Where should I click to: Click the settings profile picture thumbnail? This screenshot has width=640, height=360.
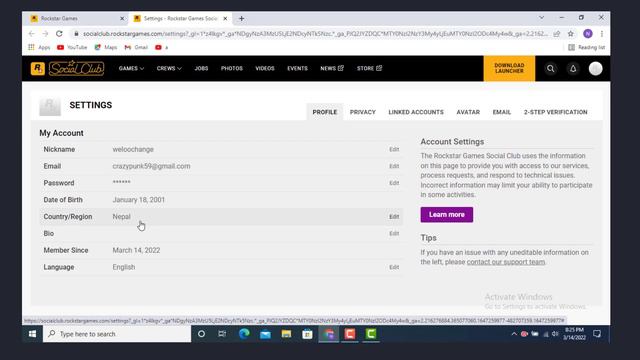50,106
